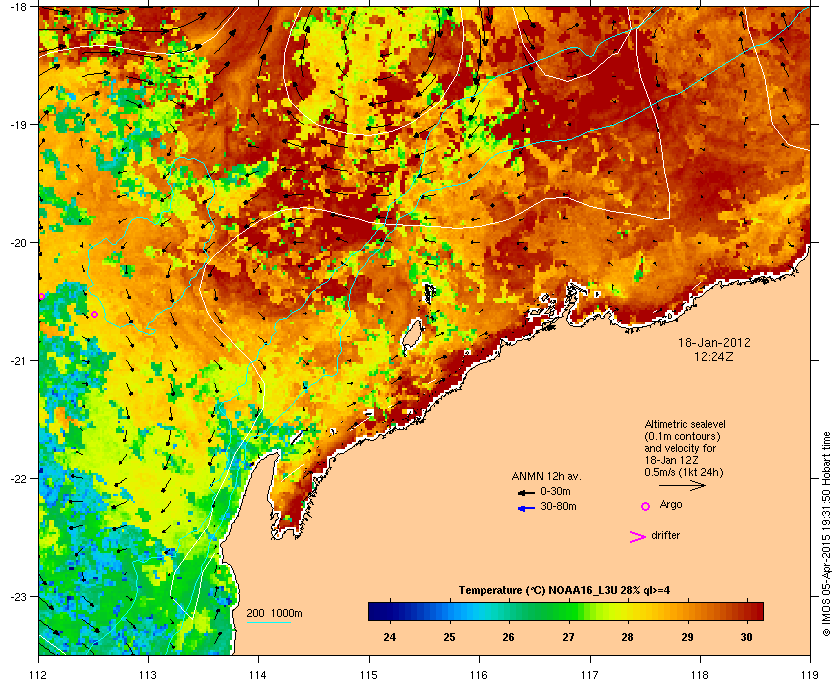Click the Argo float marker at map's left edge
The width and height of the screenshot is (840, 680).
pyautogui.click(x=41, y=296)
